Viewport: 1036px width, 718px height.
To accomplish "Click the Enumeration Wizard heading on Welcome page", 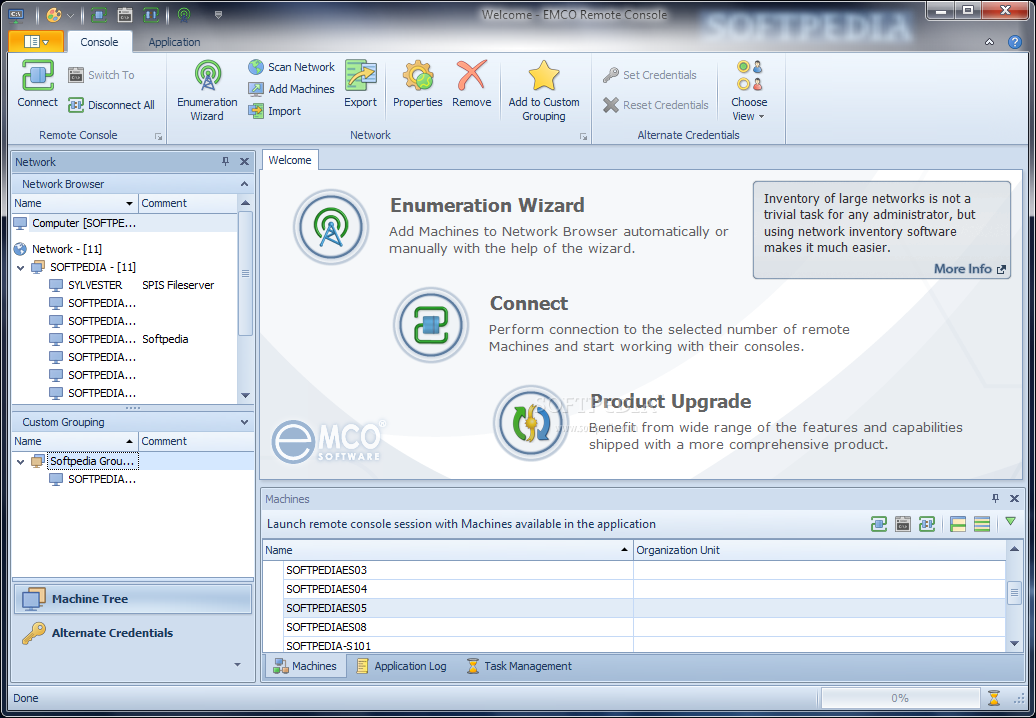I will point(487,205).
